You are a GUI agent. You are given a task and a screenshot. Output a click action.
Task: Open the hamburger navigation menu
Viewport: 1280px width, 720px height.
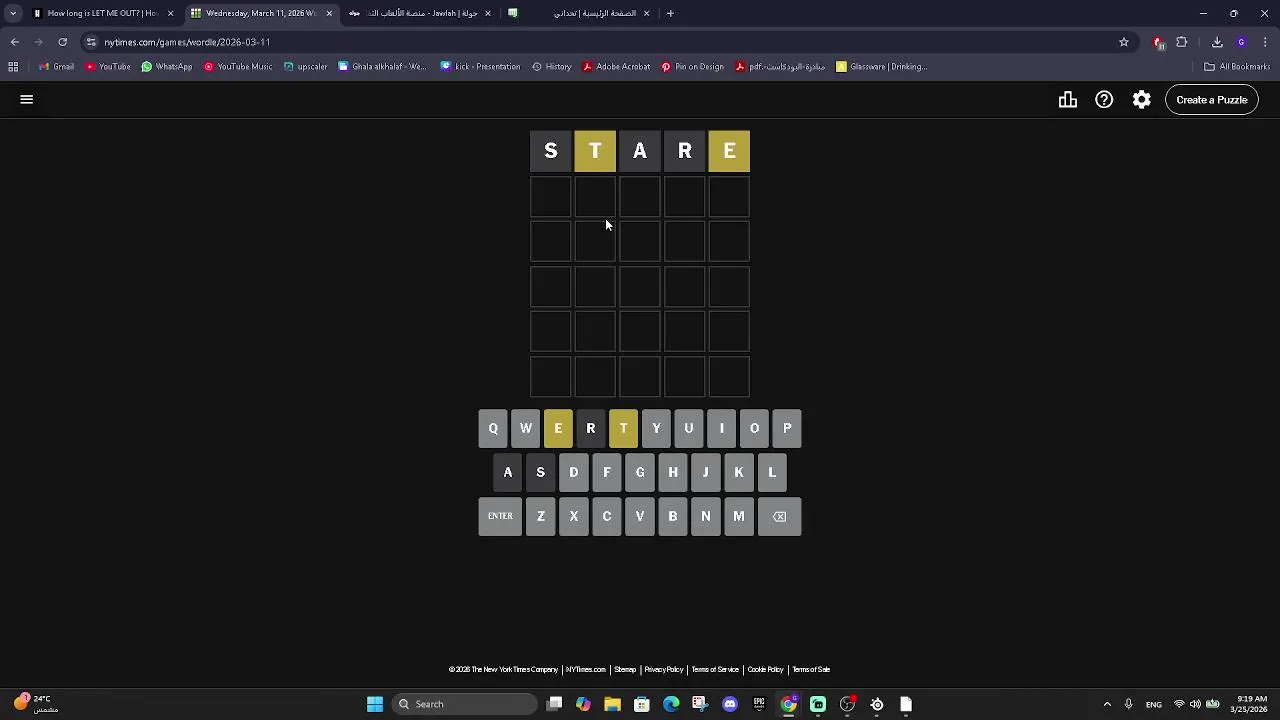click(27, 100)
